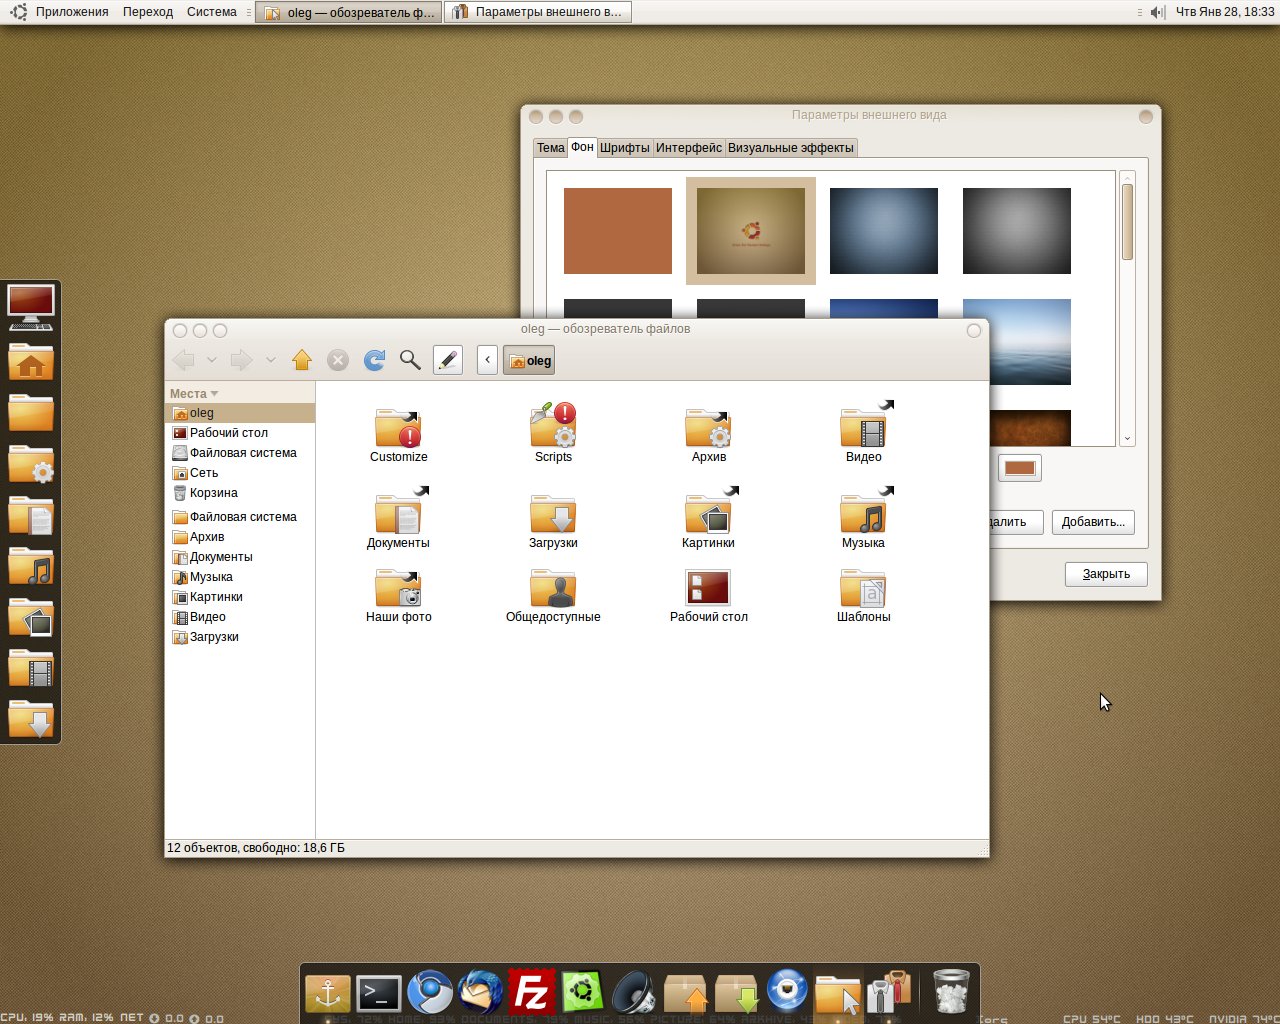The height and width of the screenshot is (1024, 1280).
Task: Click the Stop loading icon in the file browser
Action: (338, 360)
